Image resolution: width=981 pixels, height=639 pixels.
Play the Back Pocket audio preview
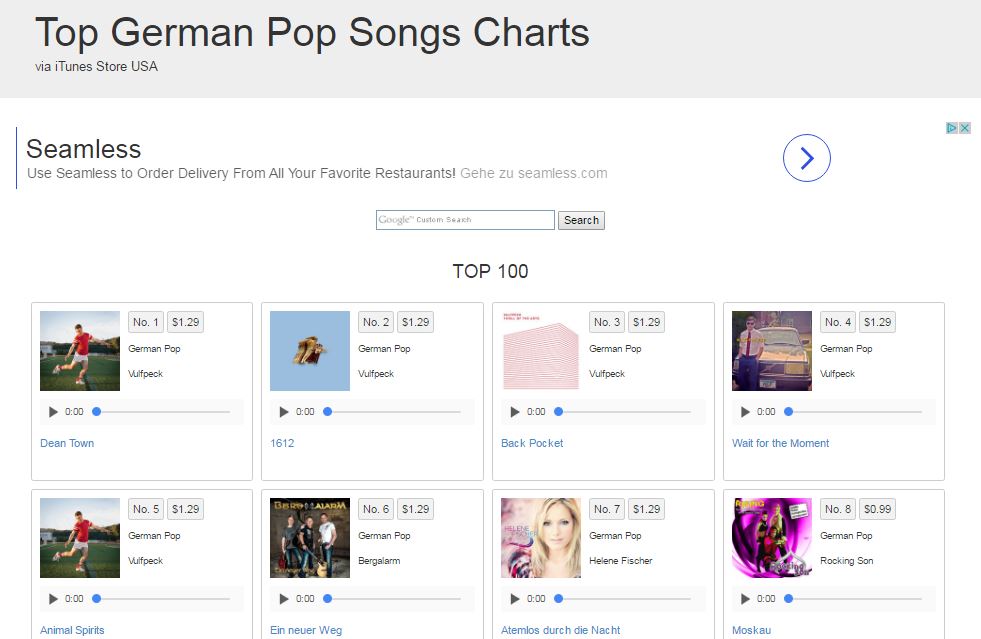pyautogui.click(x=515, y=412)
